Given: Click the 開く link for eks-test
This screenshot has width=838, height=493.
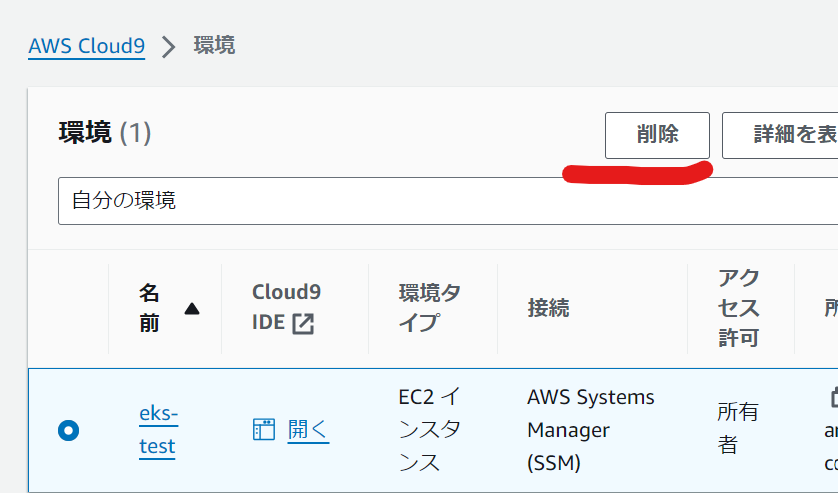Looking at the screenshot, I should 308,429.
